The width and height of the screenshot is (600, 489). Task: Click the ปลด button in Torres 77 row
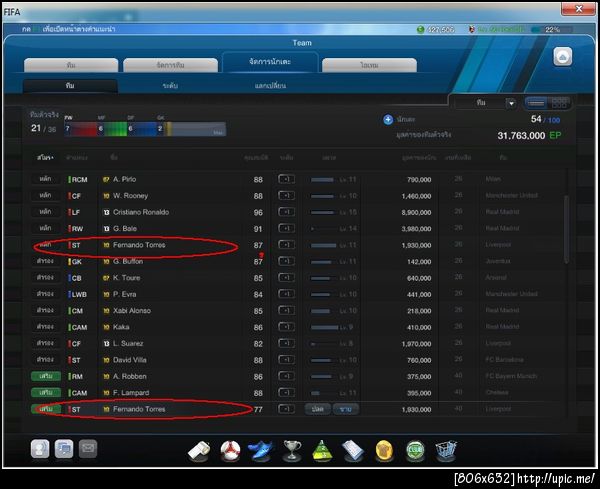[318, 409]
